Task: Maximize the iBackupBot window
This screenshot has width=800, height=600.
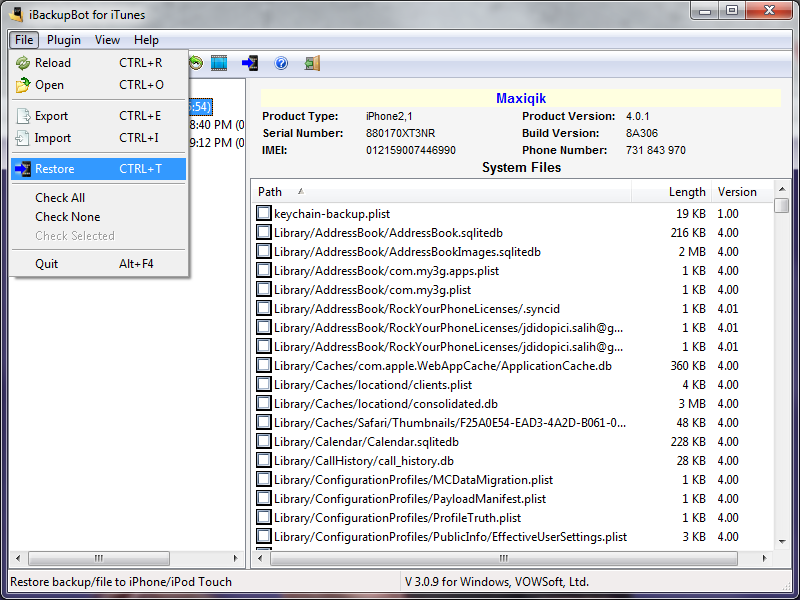Action: click(732, 10)
